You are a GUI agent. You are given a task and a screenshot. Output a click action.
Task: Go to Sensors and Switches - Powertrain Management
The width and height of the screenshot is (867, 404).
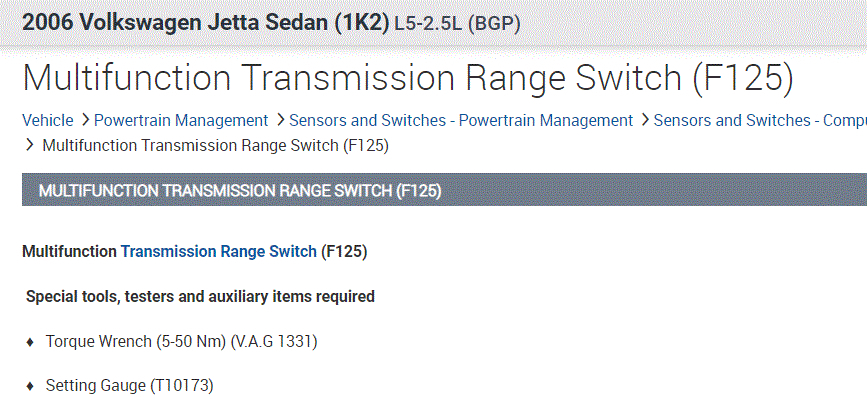pos(461,120)
